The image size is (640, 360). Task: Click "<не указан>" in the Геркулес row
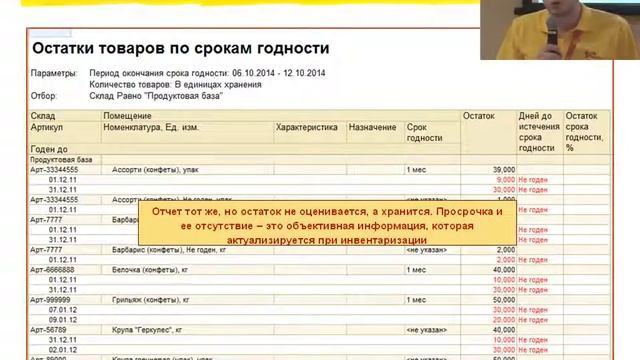point(427,330)
